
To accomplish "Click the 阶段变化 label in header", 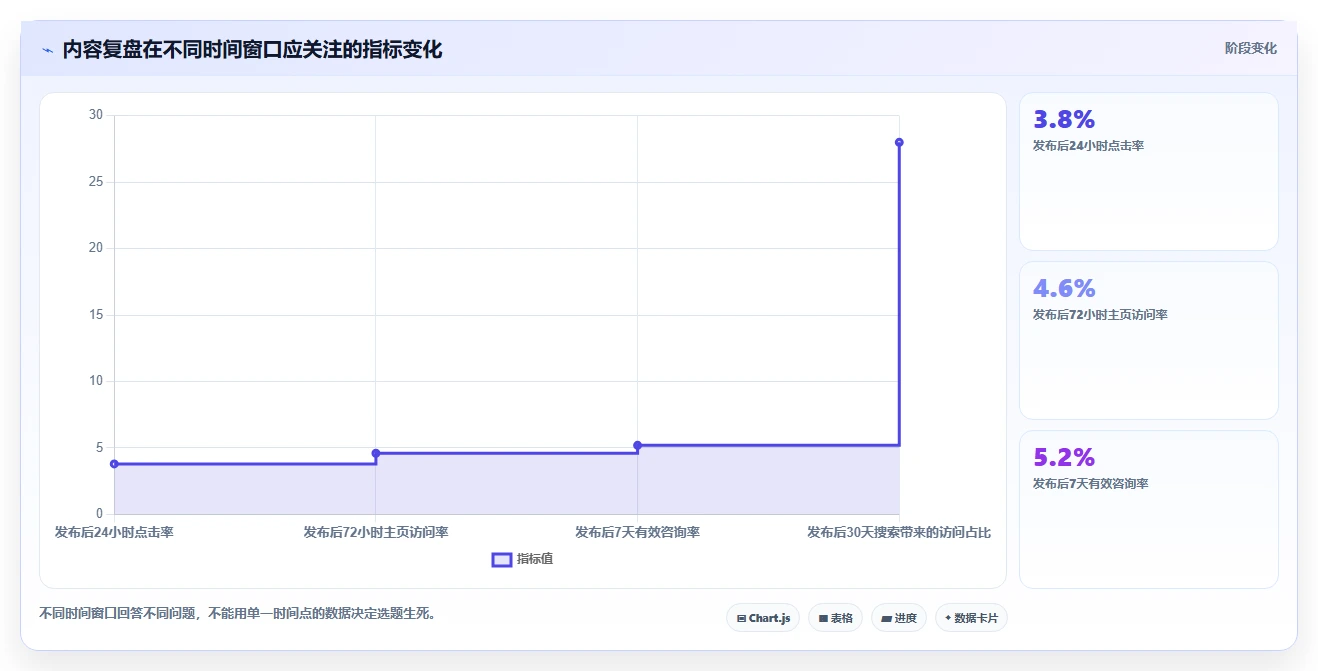I will 1251,48.
